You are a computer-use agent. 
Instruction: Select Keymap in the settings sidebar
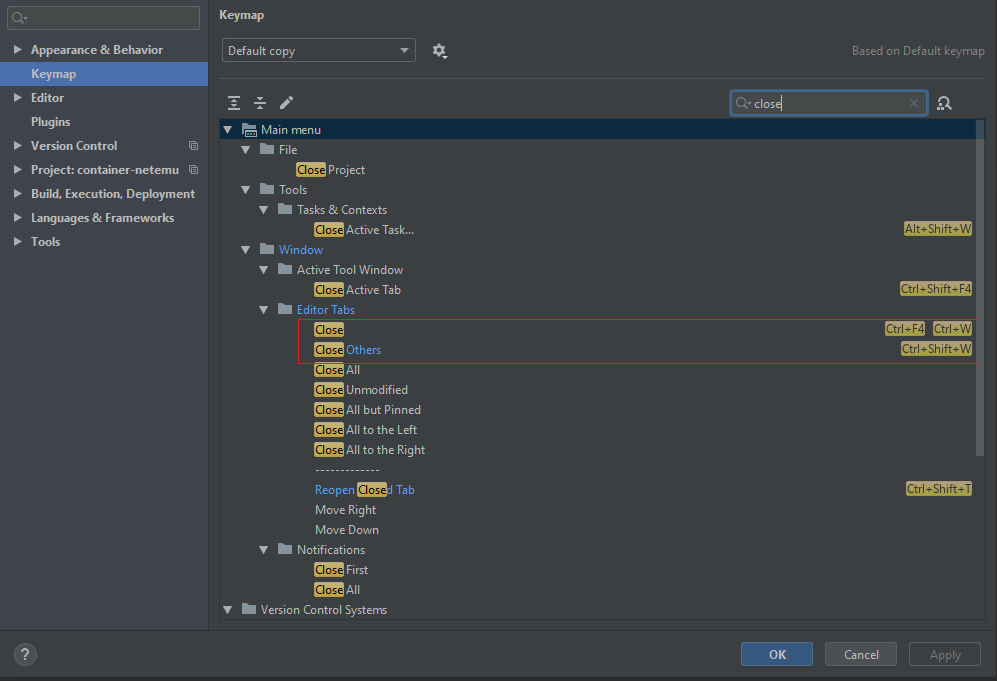pos(53,73)
